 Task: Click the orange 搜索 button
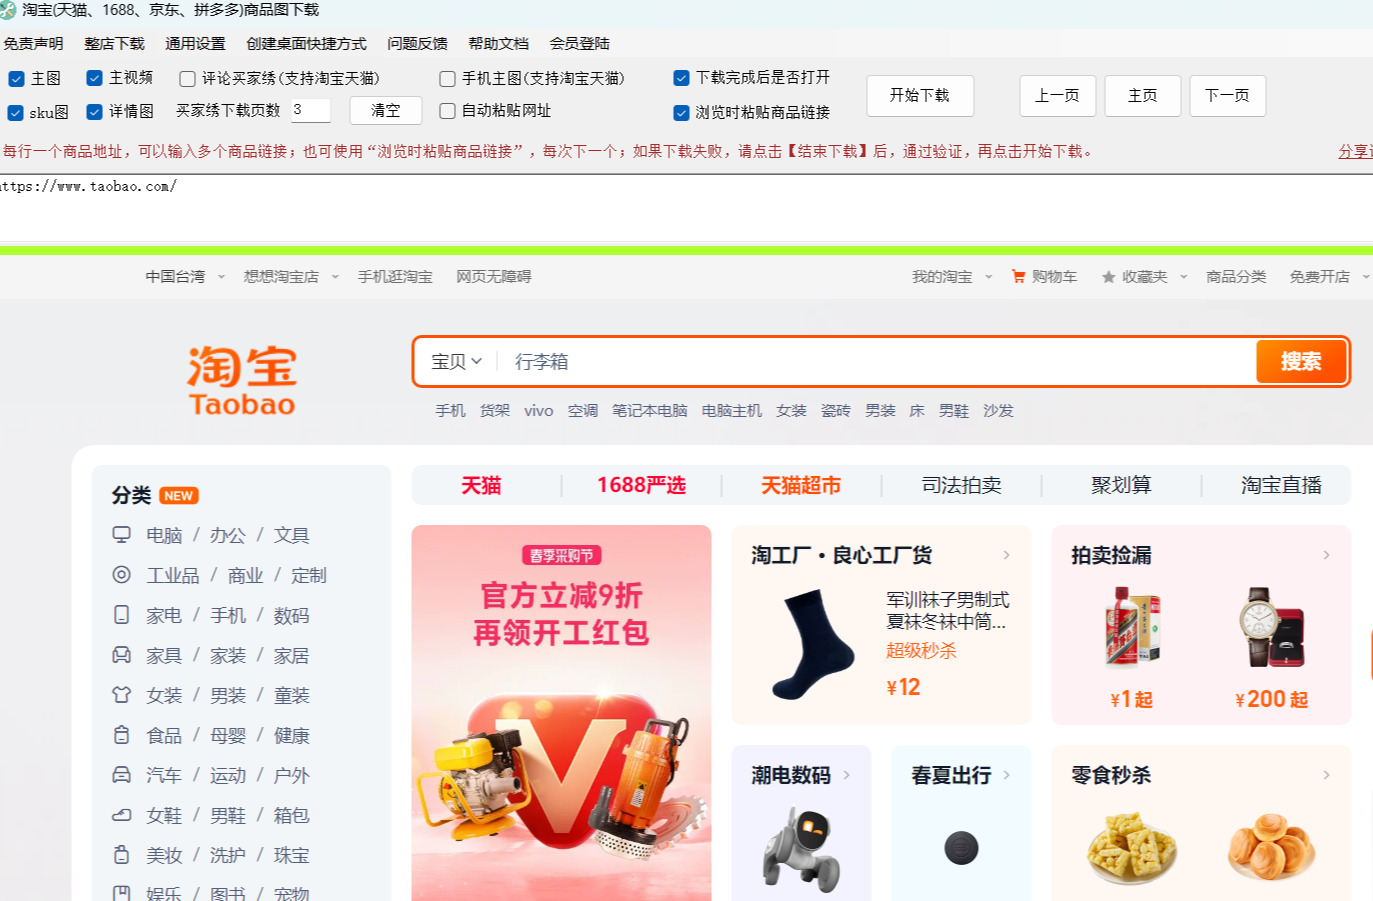[1301, 361]
